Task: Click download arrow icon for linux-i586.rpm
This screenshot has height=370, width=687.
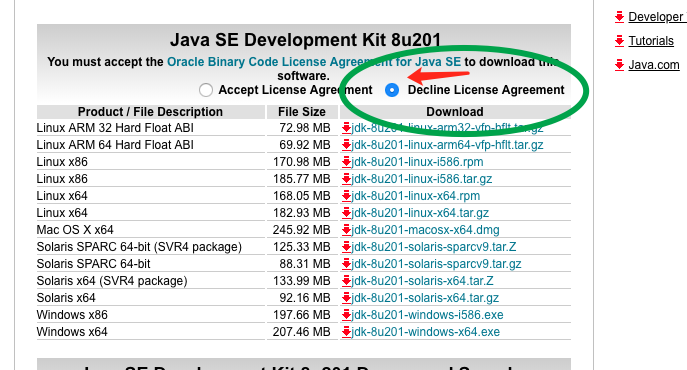Action: pyautogui.click(x=347, y=162)
